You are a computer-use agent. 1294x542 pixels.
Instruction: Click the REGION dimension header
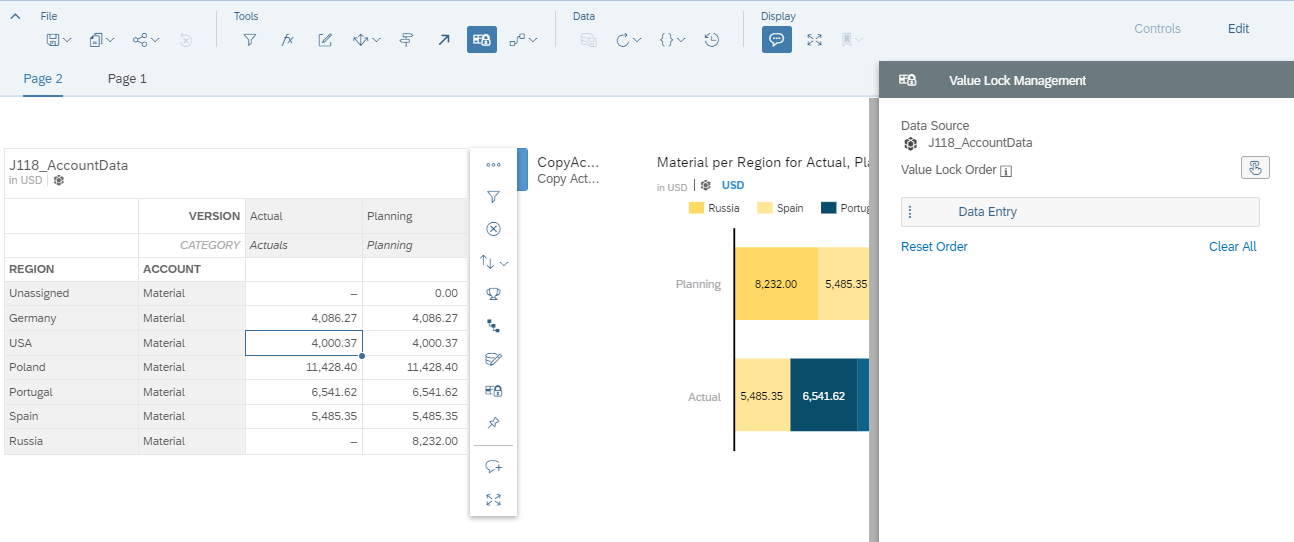coord(71,269)
